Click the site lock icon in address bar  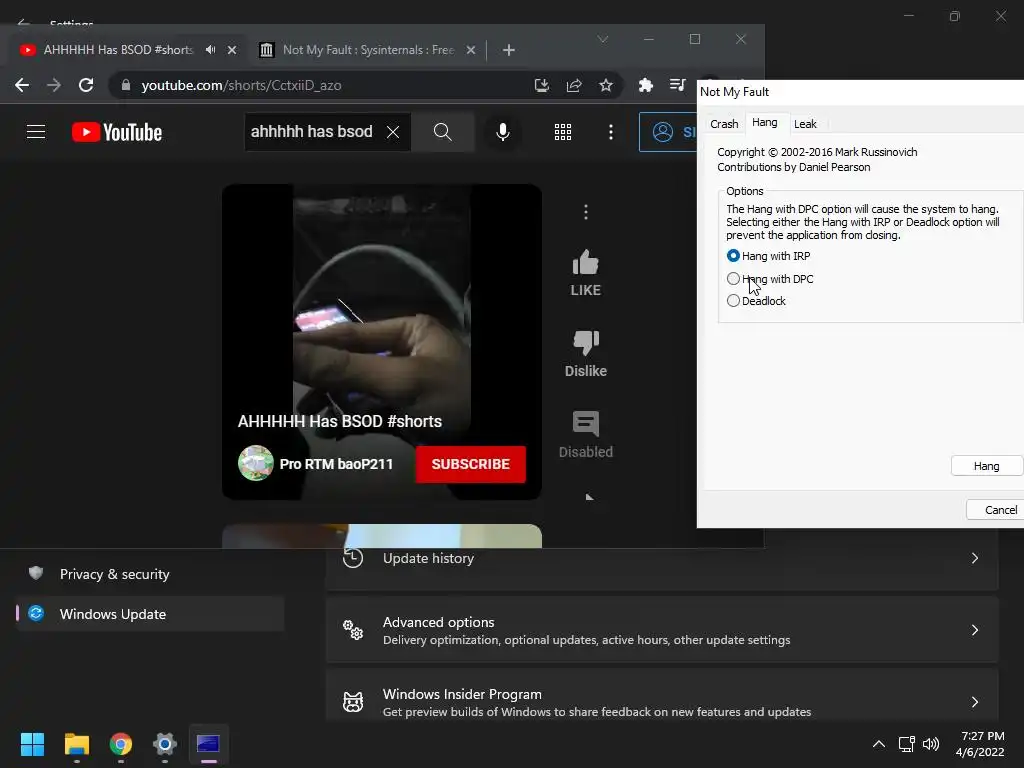126,85
